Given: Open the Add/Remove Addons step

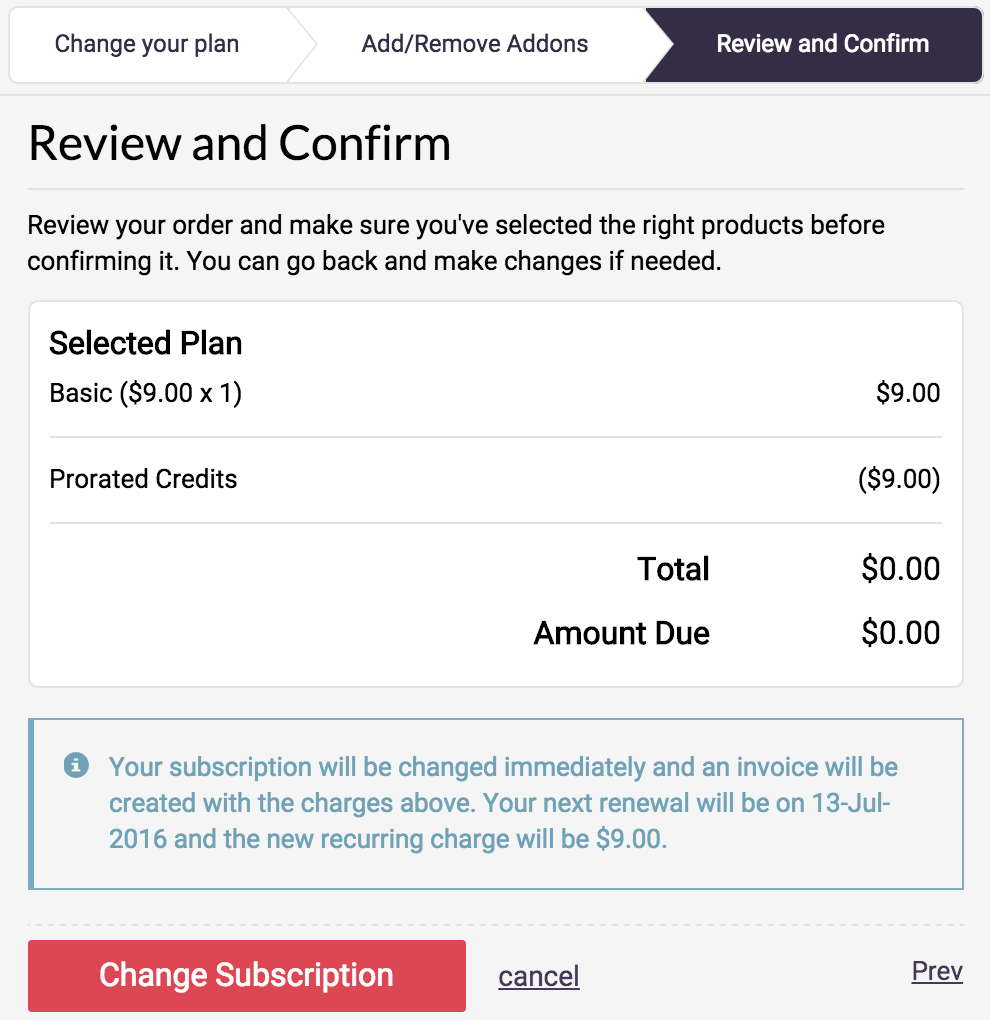Looking at the screenshot, I should [x=475, y=44].
